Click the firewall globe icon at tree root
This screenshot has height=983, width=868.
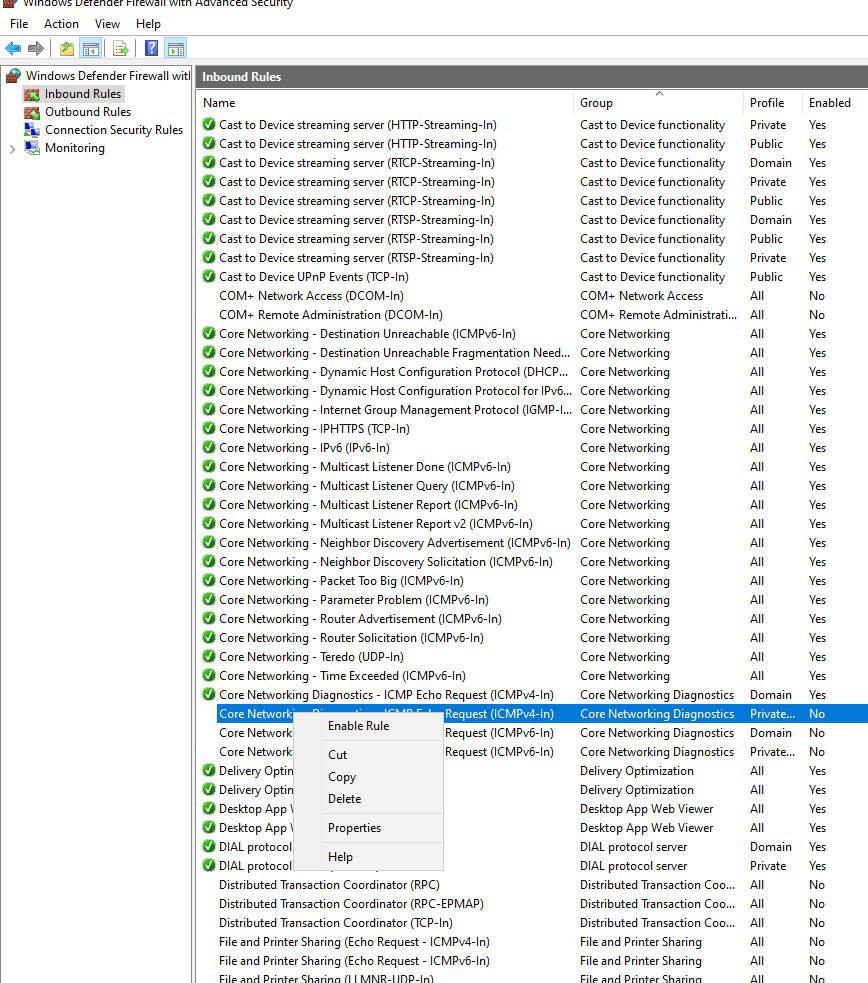point(13,76)
